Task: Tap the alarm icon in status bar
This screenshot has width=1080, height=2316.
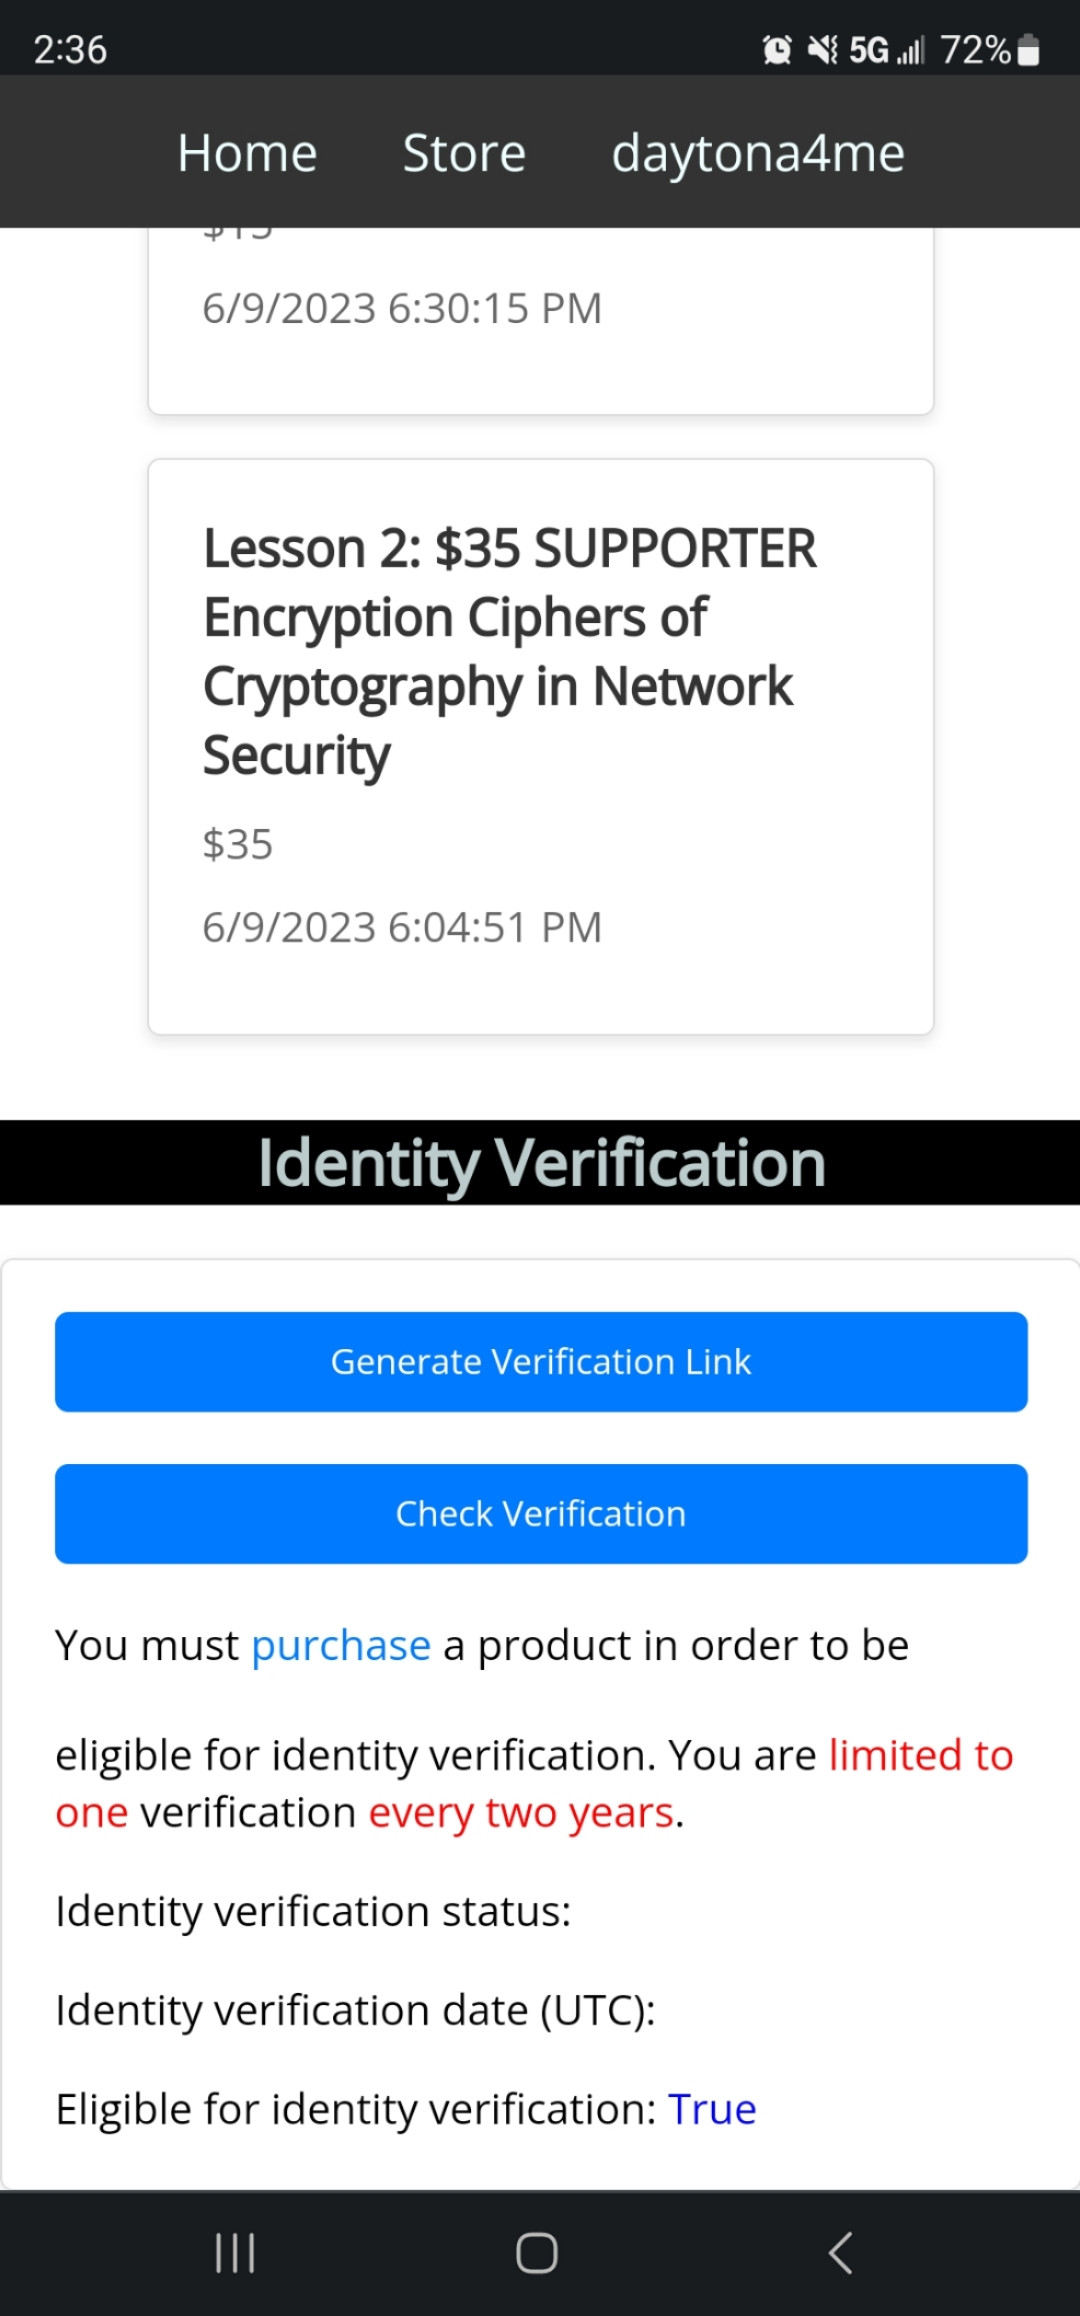Action: coord(777,49)
